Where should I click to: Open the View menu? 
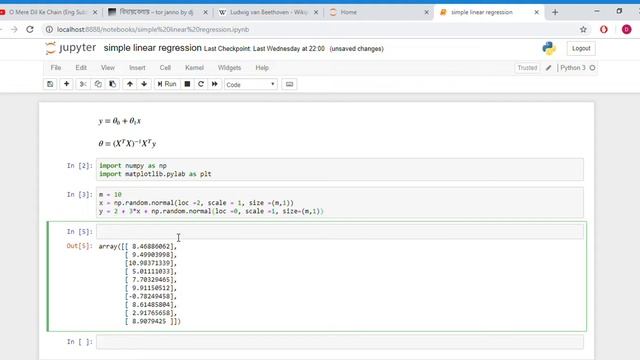click(x=108, y=68)
